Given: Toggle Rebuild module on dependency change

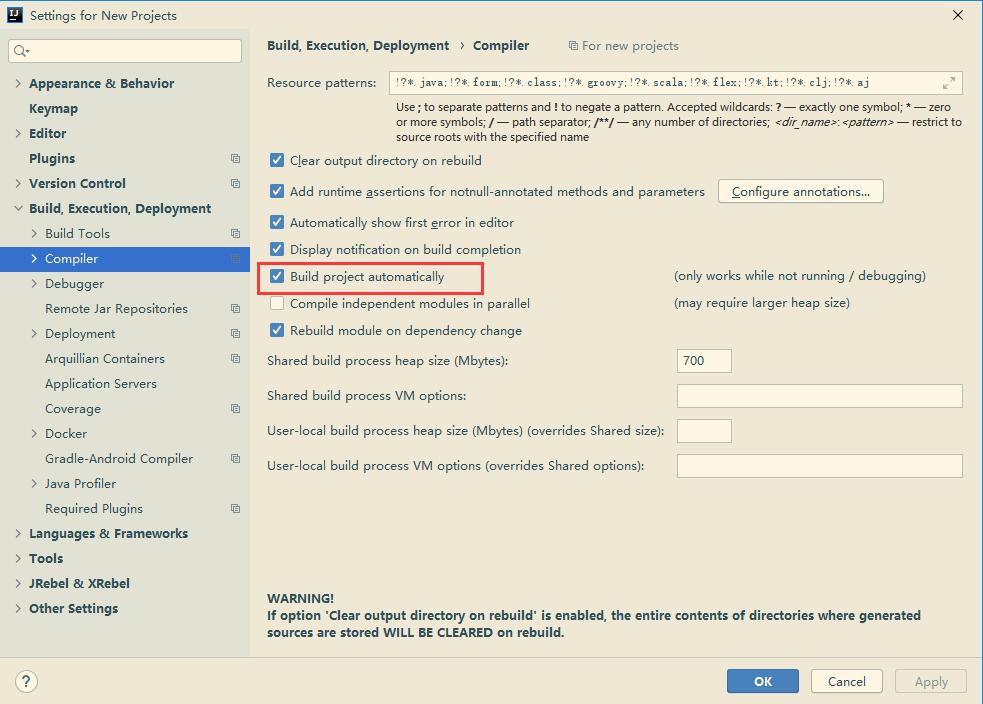Looking at the screenshot, I should [276, 330].
